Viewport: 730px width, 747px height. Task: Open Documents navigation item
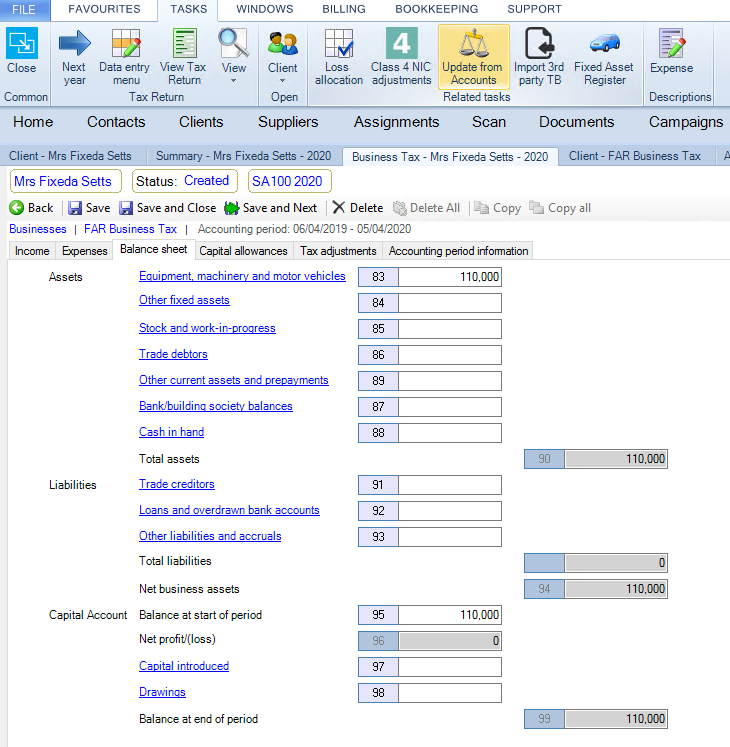tap(577, 122)
